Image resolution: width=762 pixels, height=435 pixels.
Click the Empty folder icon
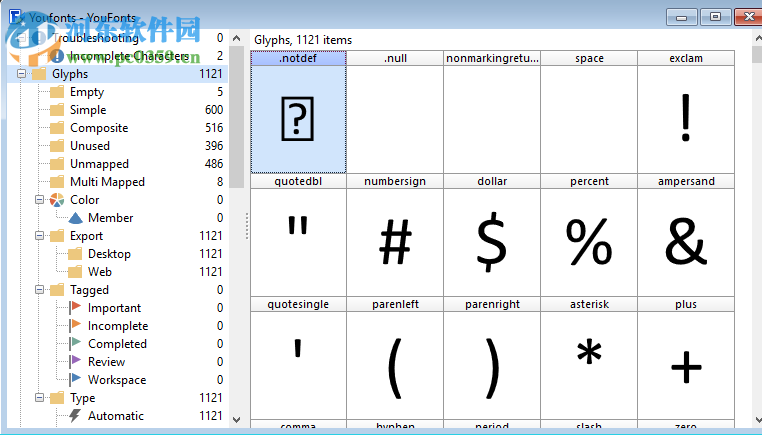57,92
